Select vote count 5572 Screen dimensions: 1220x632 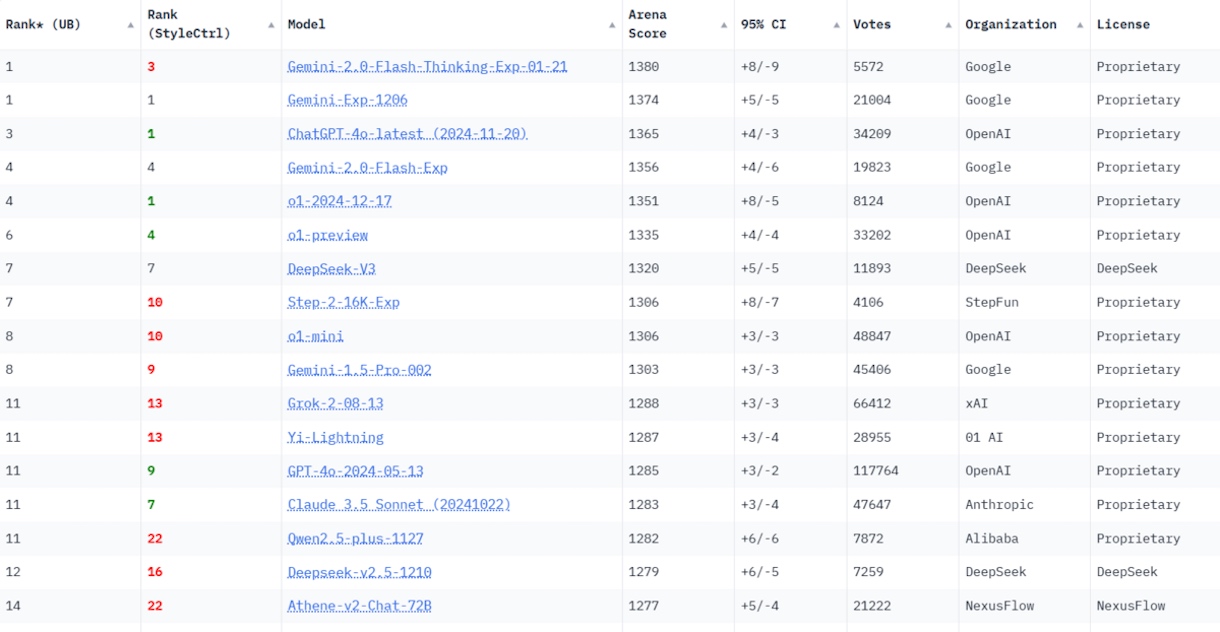pos(868,67)
